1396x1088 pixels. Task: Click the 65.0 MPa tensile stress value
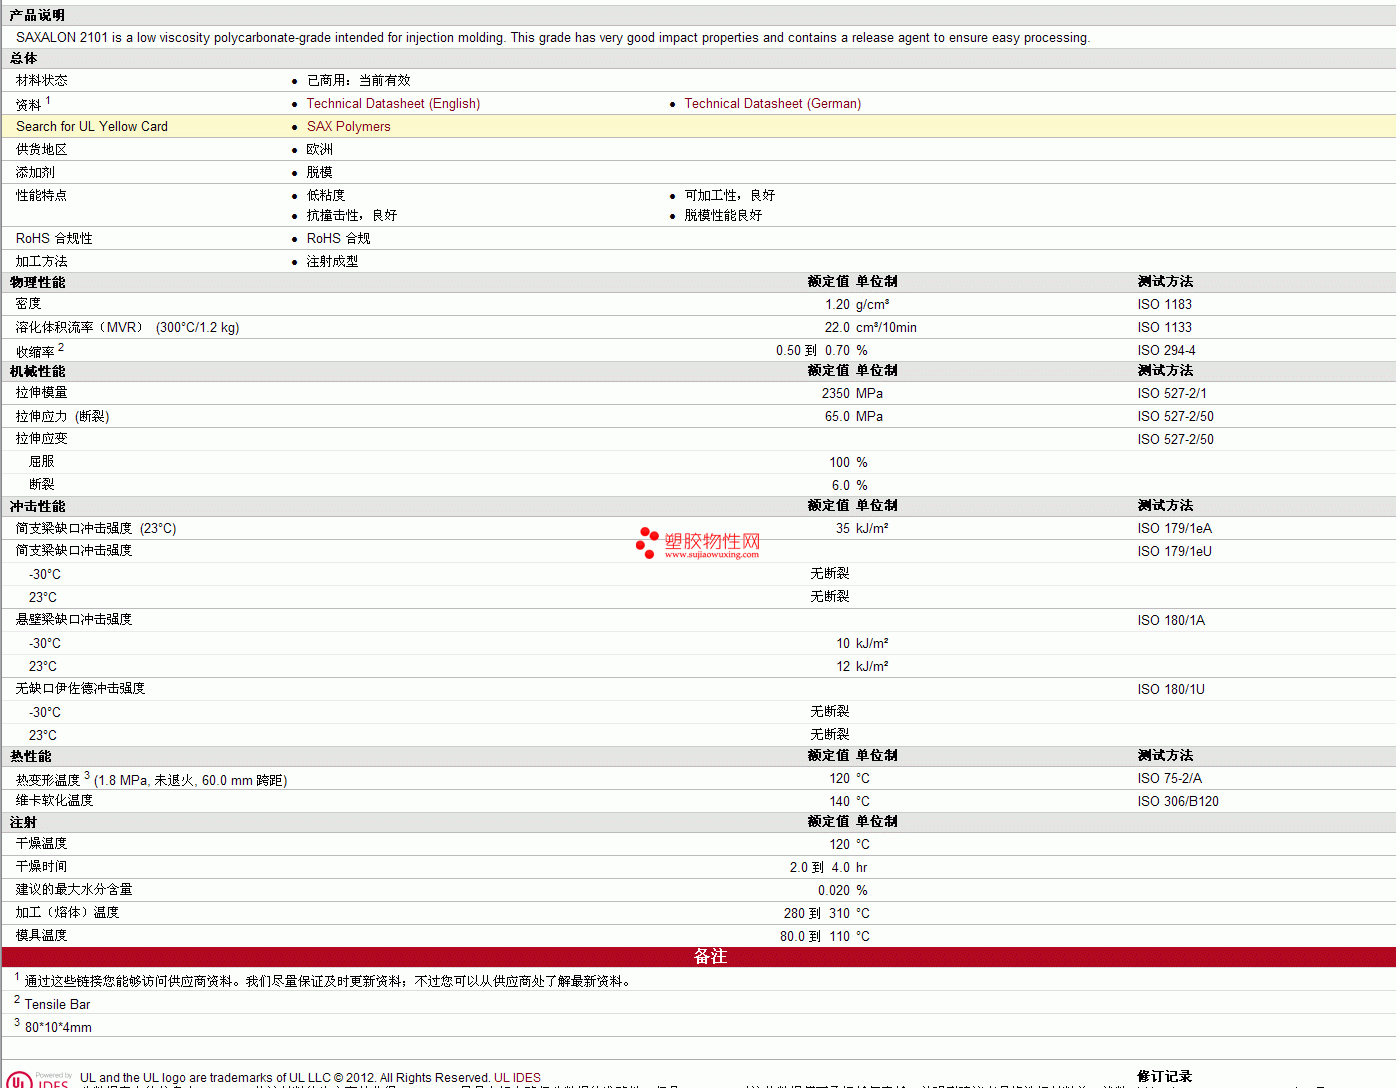tap(854, 416)
